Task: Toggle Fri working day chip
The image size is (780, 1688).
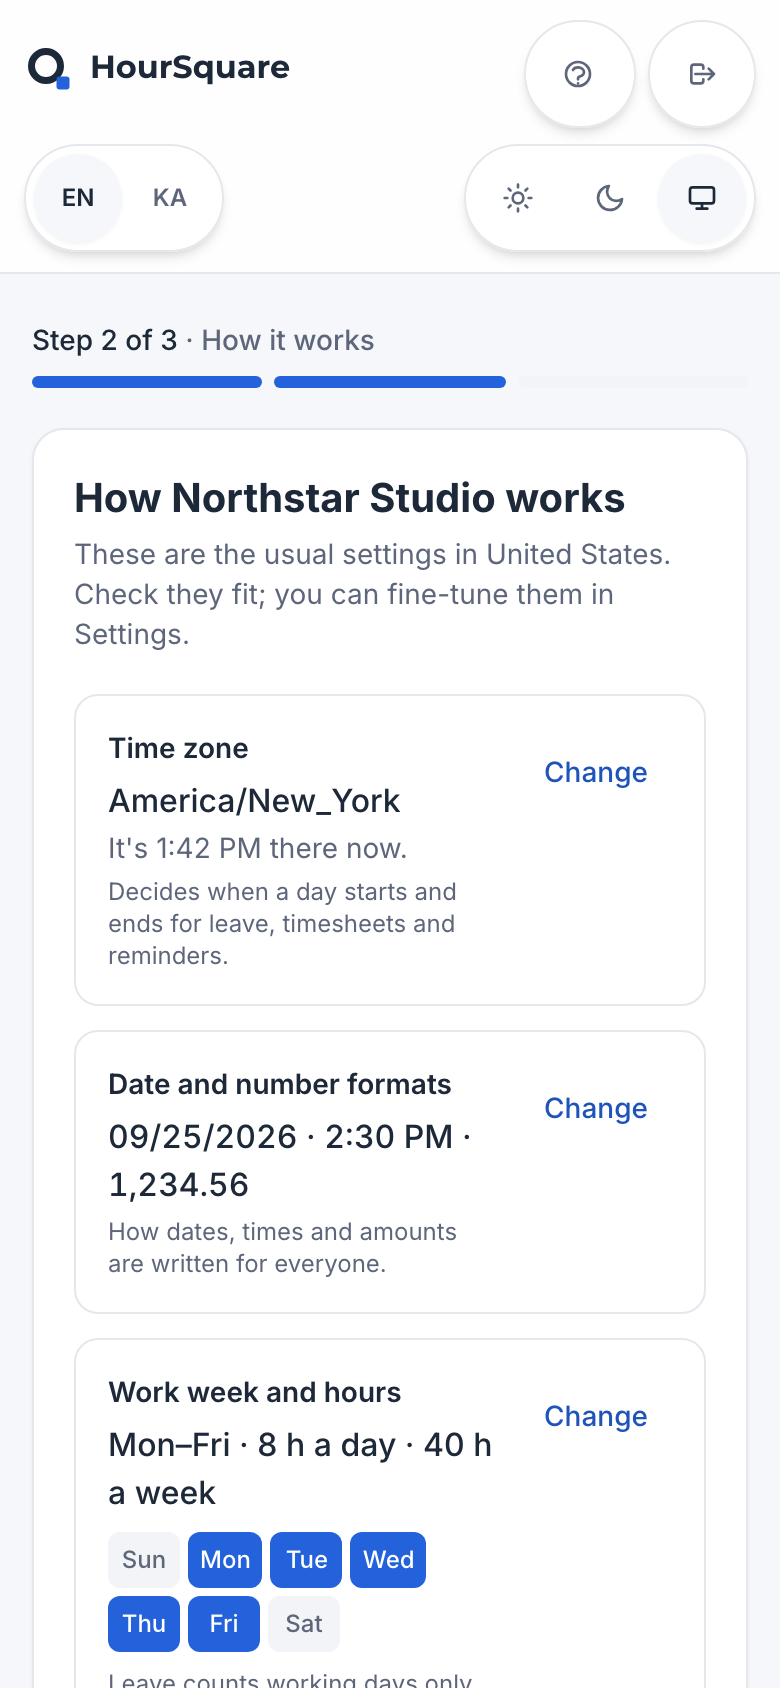Action: (224, 1624)
